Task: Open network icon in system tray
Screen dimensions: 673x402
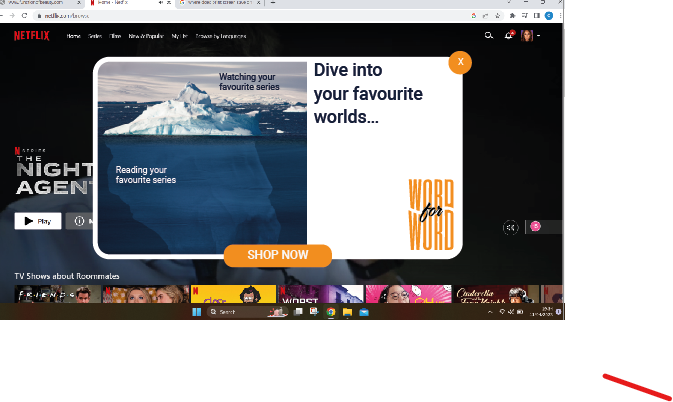Action: 502,312
